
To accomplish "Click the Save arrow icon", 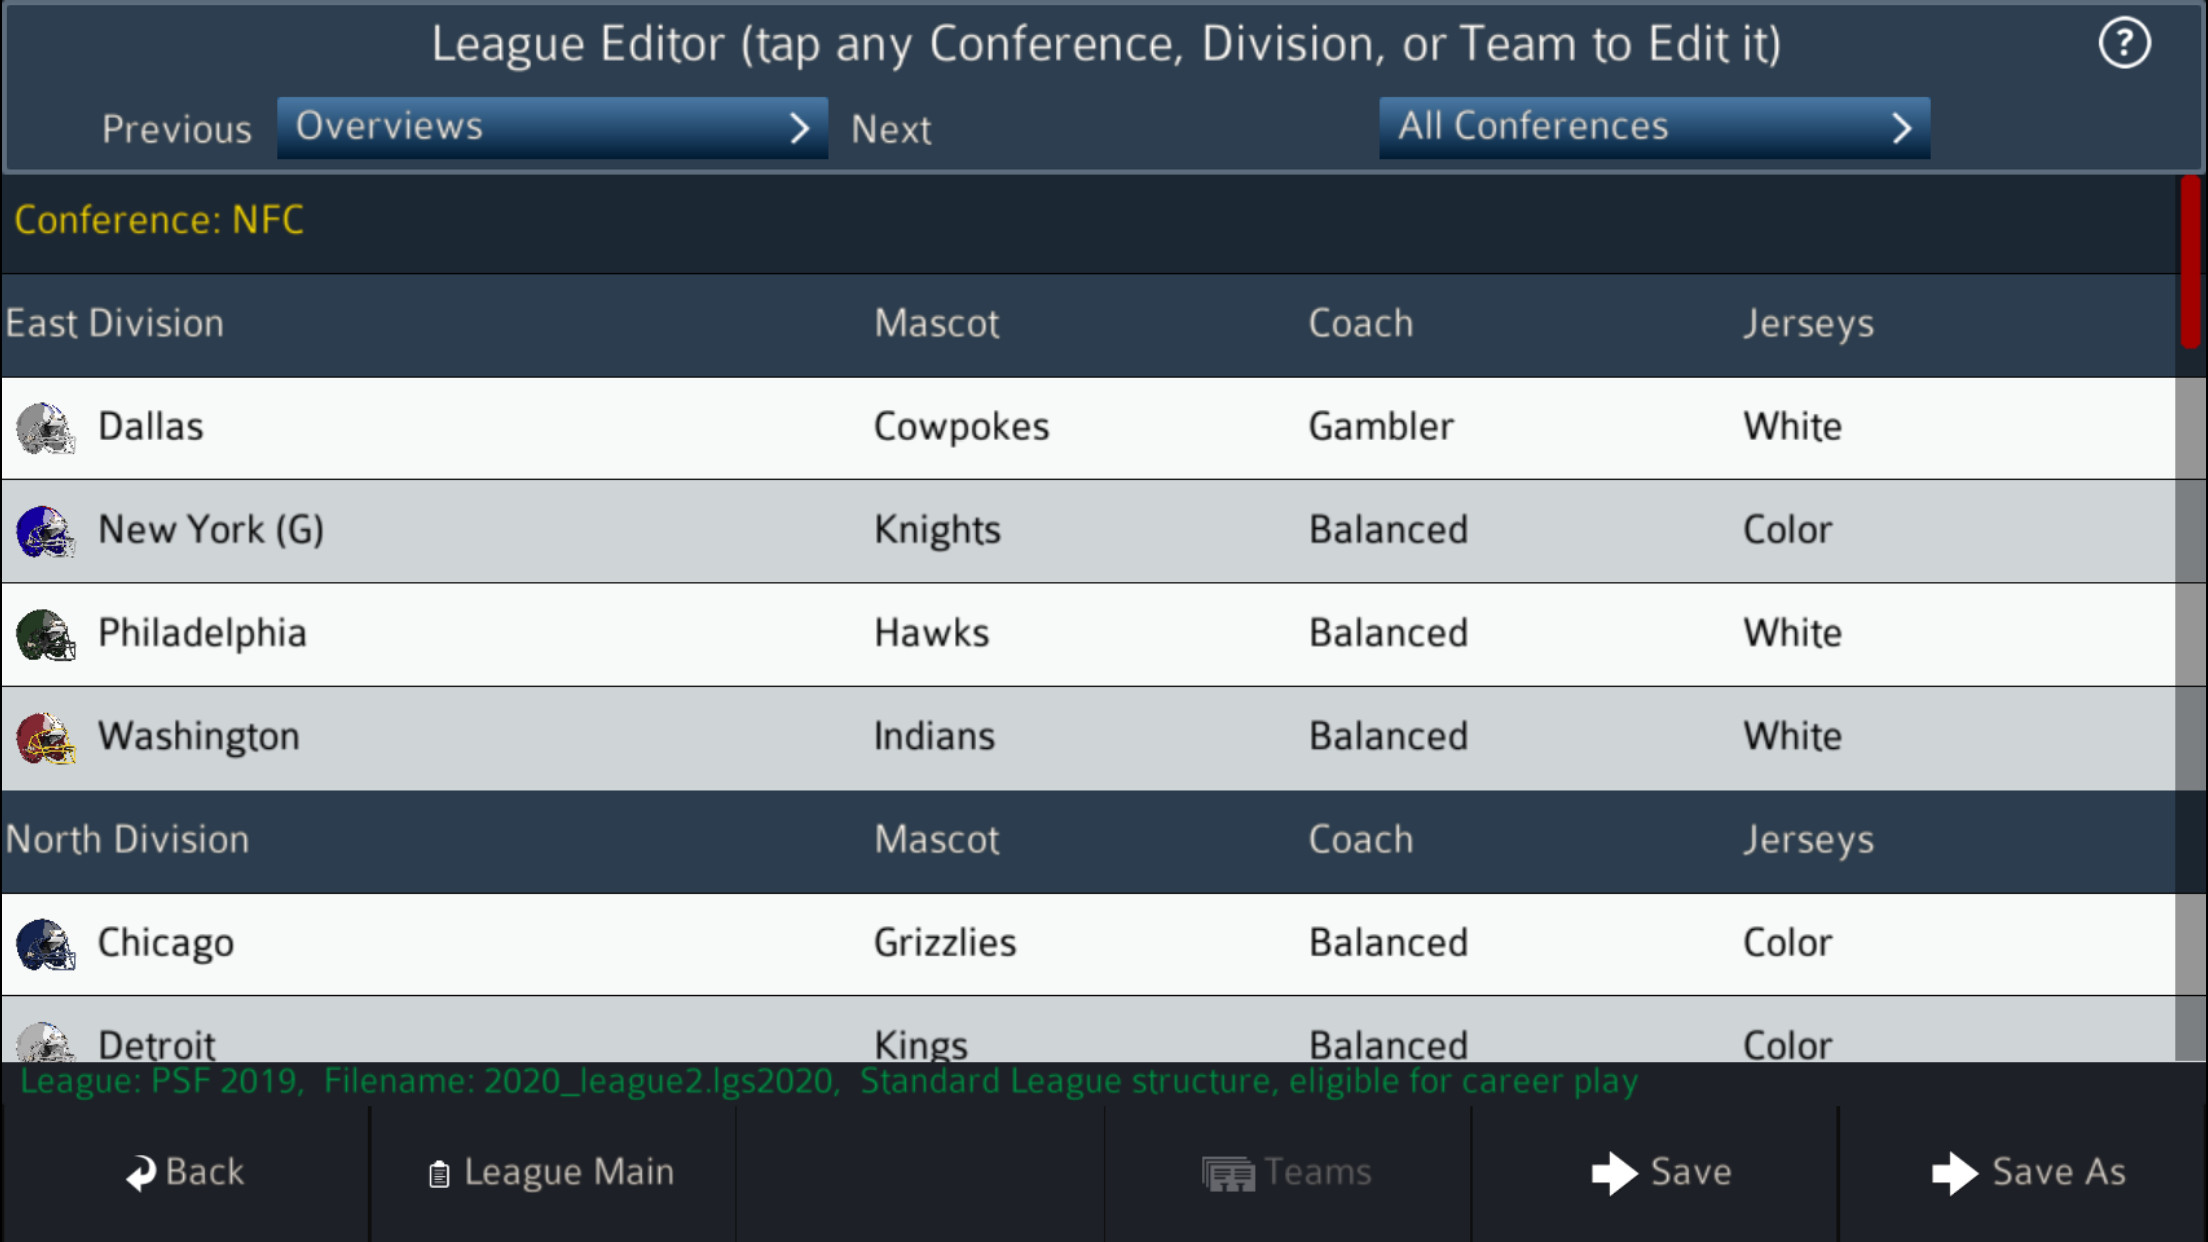I will tap(1615, 1172).
